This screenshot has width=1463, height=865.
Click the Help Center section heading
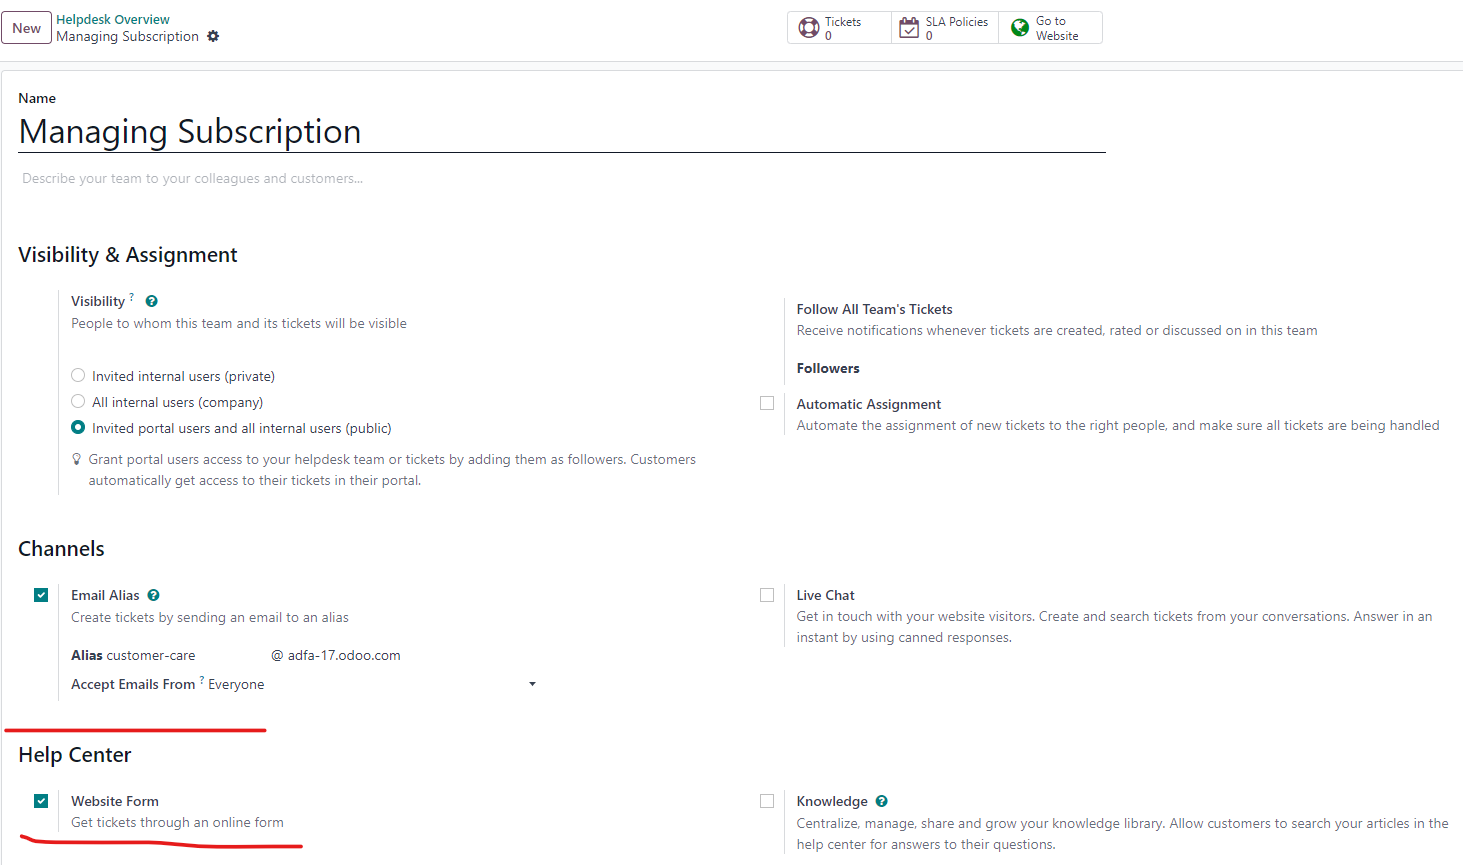tap(75, 755)
